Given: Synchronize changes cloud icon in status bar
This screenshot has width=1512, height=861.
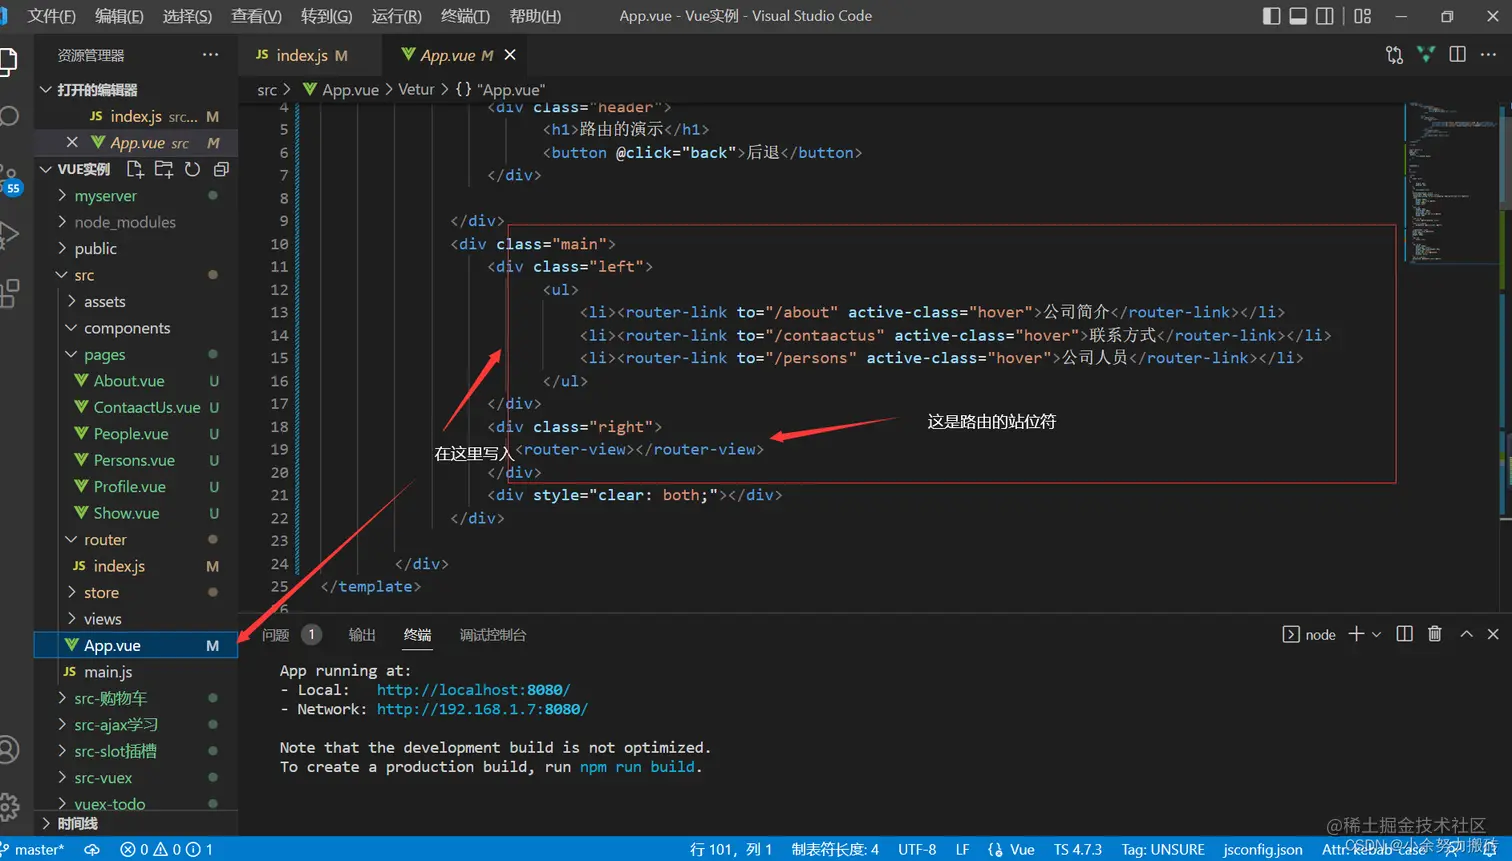Looking at the screenshot, I should coord(92,849).
